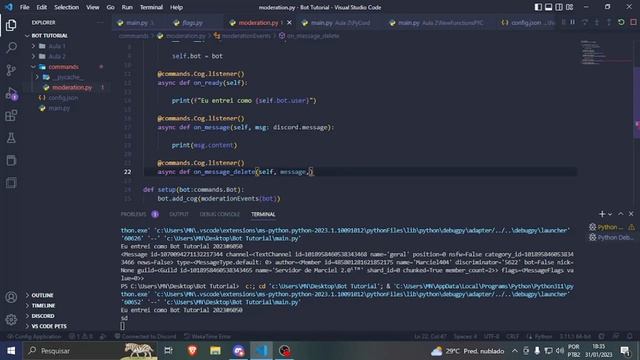Toggle the secondary side bar layout icon
640x360 pixels.
(x=559, y=7)
